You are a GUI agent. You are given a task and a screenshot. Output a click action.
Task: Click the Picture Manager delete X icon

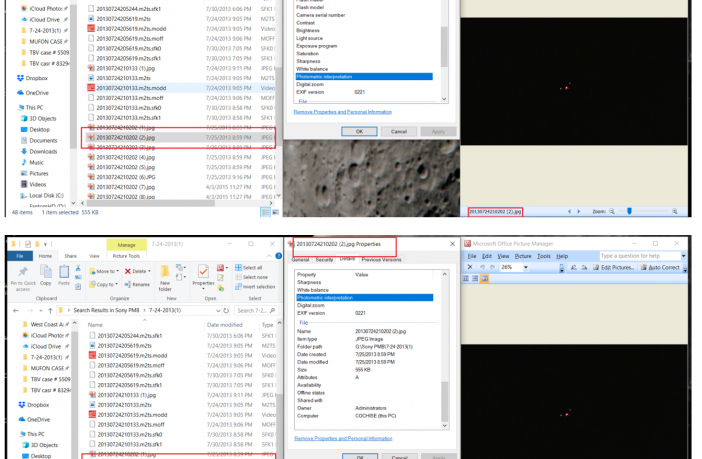[470, 267]
